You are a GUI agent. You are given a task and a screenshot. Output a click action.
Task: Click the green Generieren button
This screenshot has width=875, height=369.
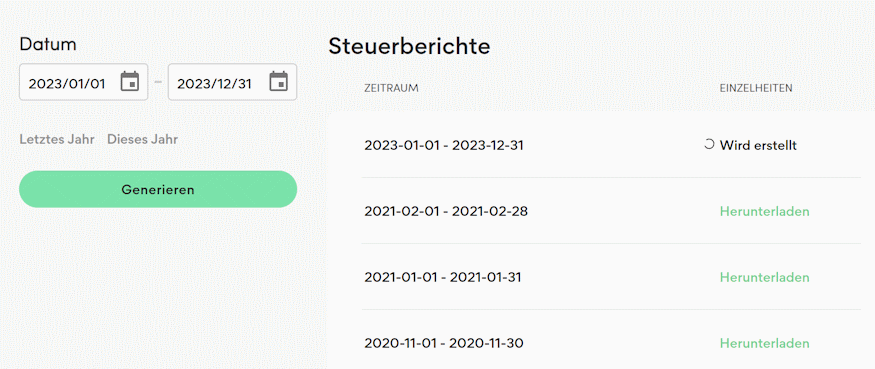(158, 189)
